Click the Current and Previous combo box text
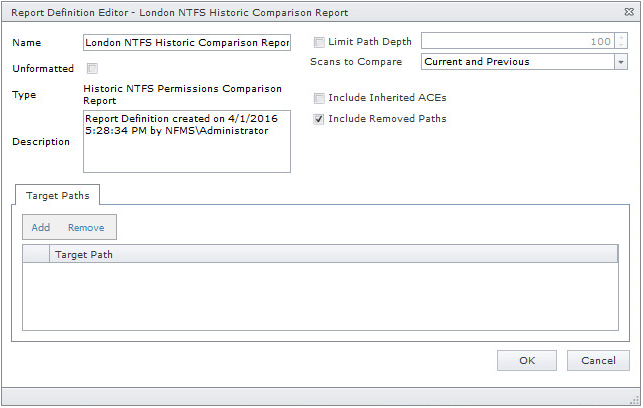 [x=517, y=62]
